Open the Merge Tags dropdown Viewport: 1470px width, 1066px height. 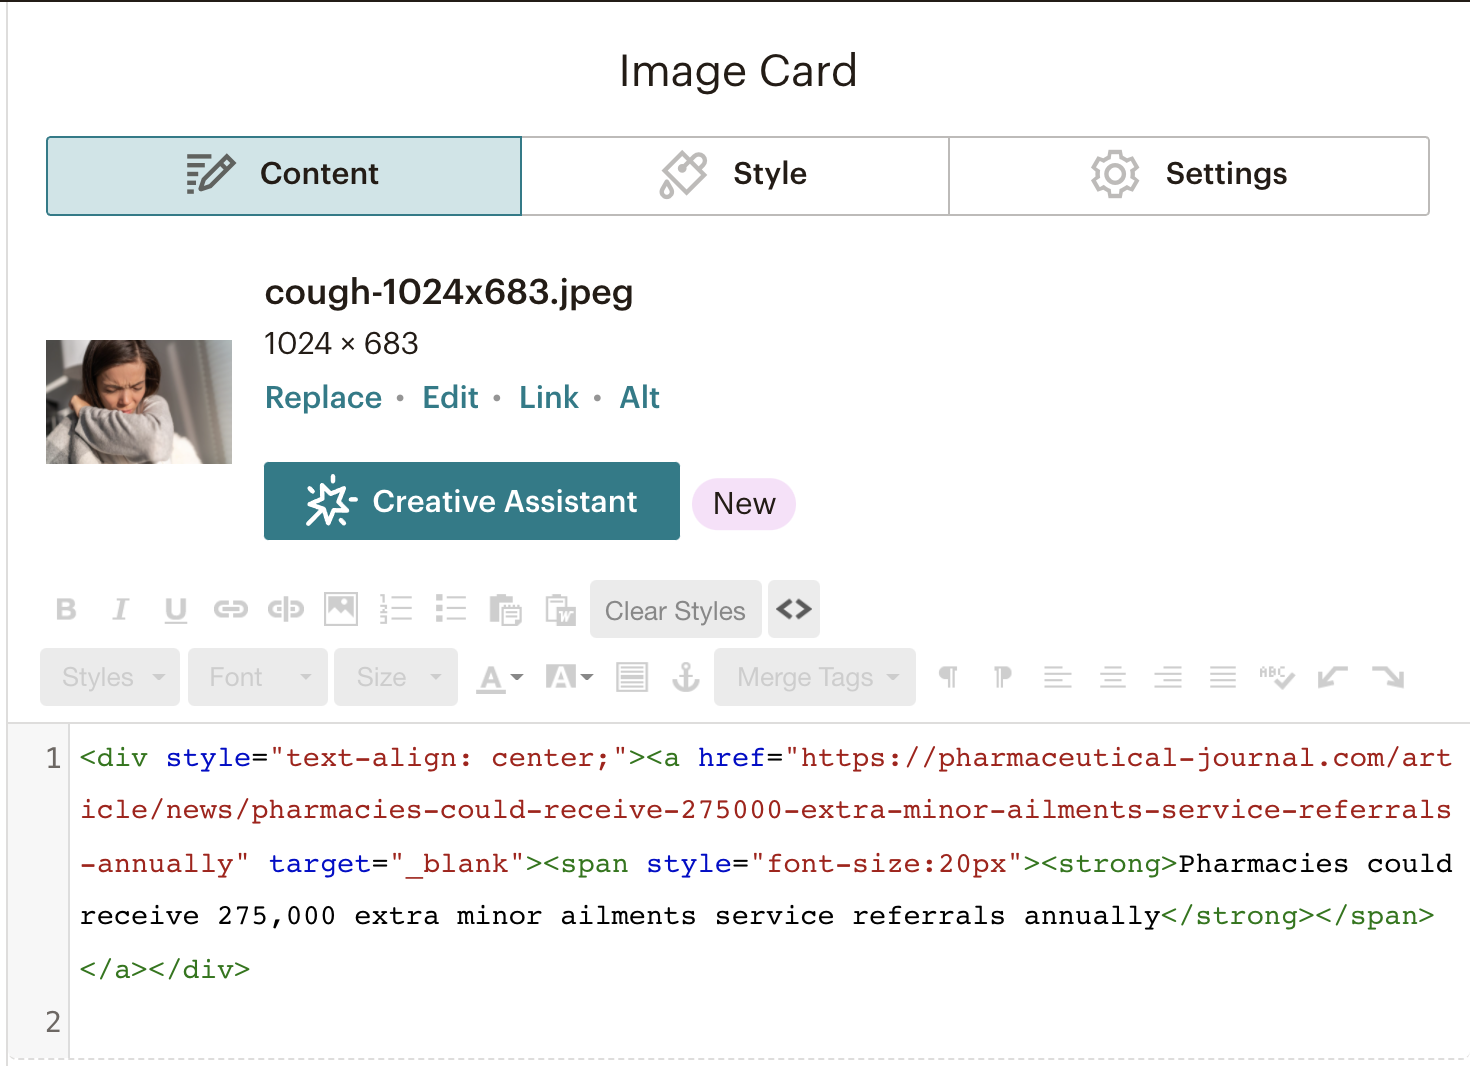click(x=815, y=678)
